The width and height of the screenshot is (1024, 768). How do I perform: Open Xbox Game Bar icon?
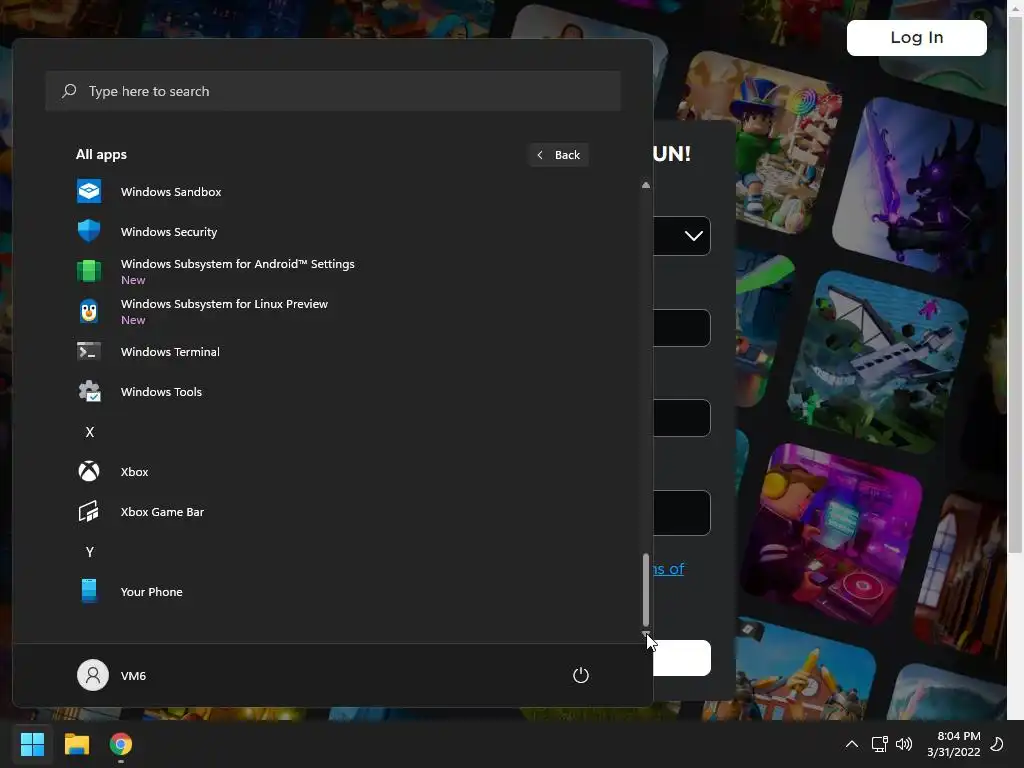click(89, 511)
